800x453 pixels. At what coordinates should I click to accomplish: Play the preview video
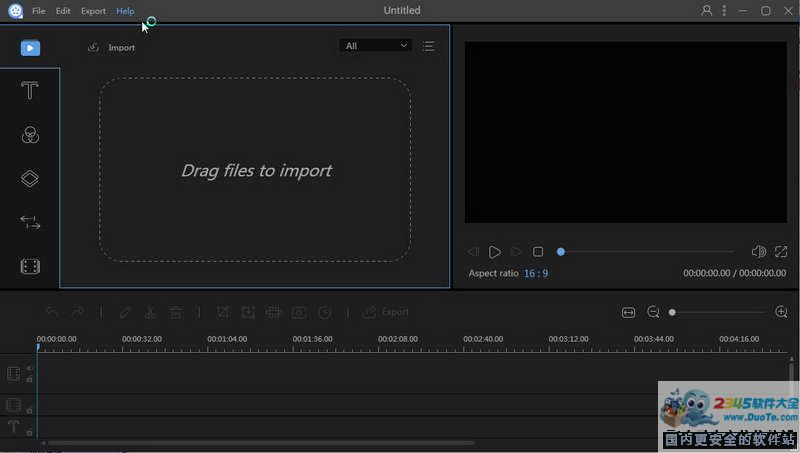[494, 252]
